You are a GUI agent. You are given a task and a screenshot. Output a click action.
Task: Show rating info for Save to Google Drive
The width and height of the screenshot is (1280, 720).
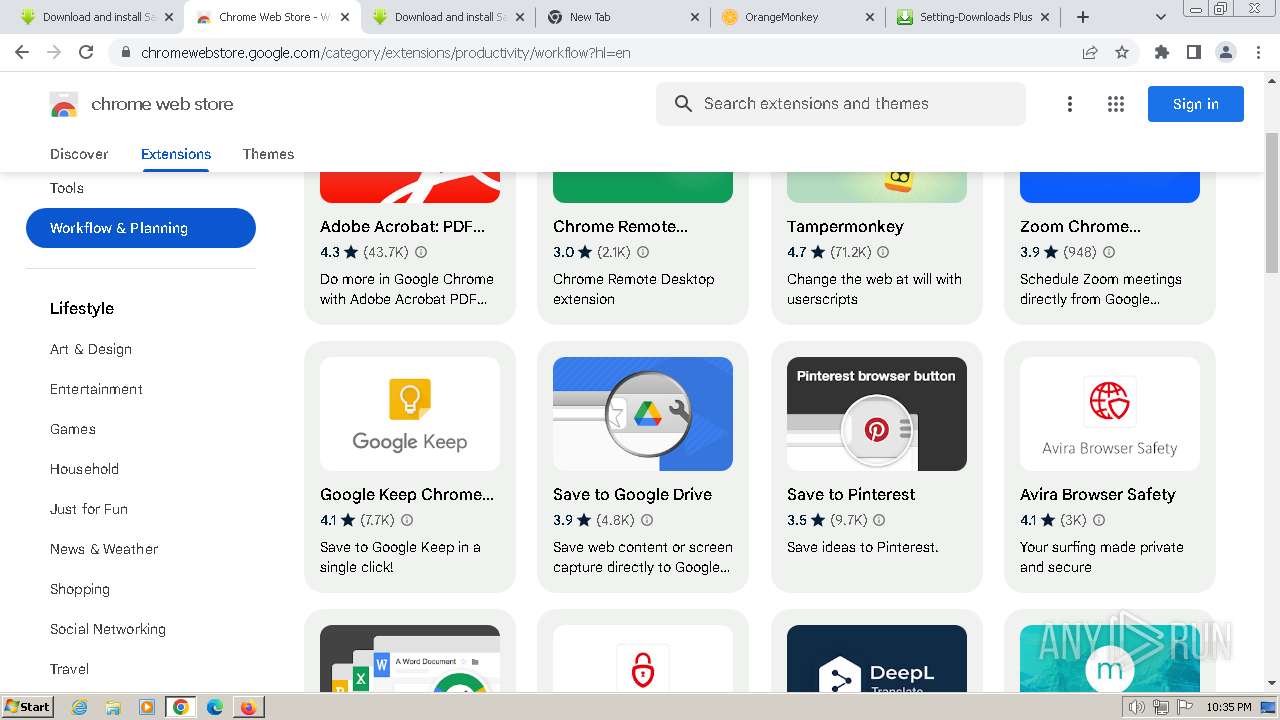pos(647,520)
